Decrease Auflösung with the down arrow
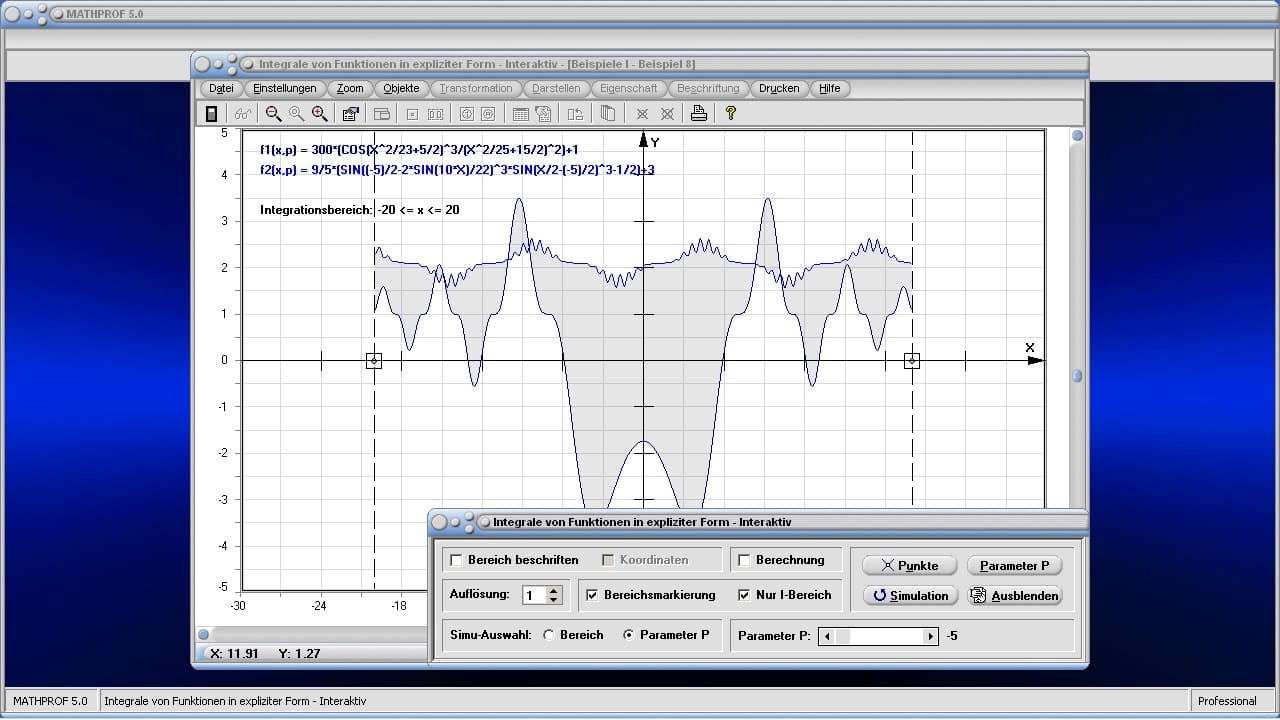The width and height of the screenshot is (1280, 720). pos(554,600)
